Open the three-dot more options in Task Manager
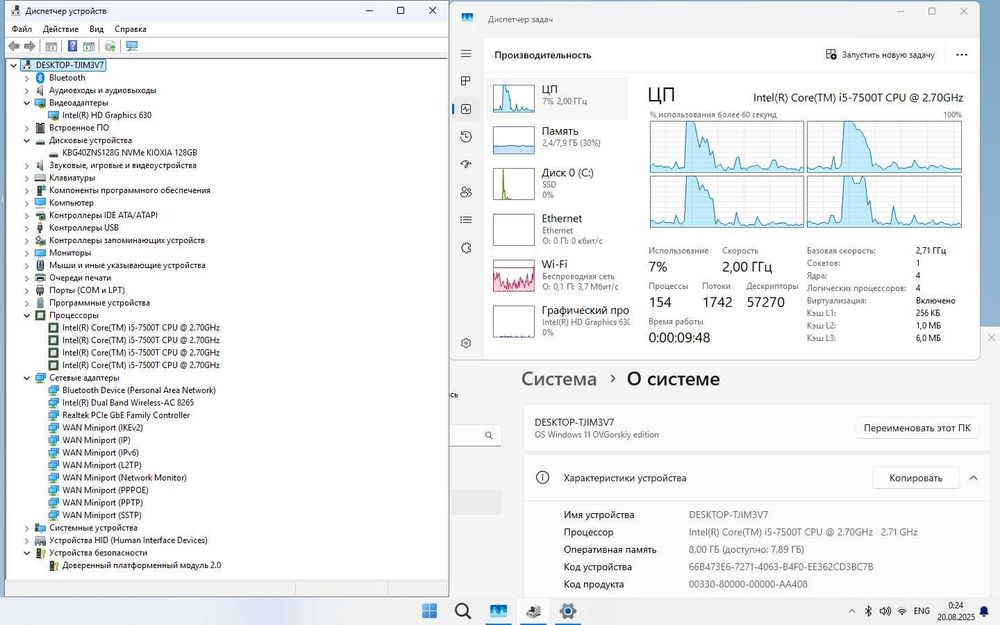1000x625 pixels. [962, 55]
